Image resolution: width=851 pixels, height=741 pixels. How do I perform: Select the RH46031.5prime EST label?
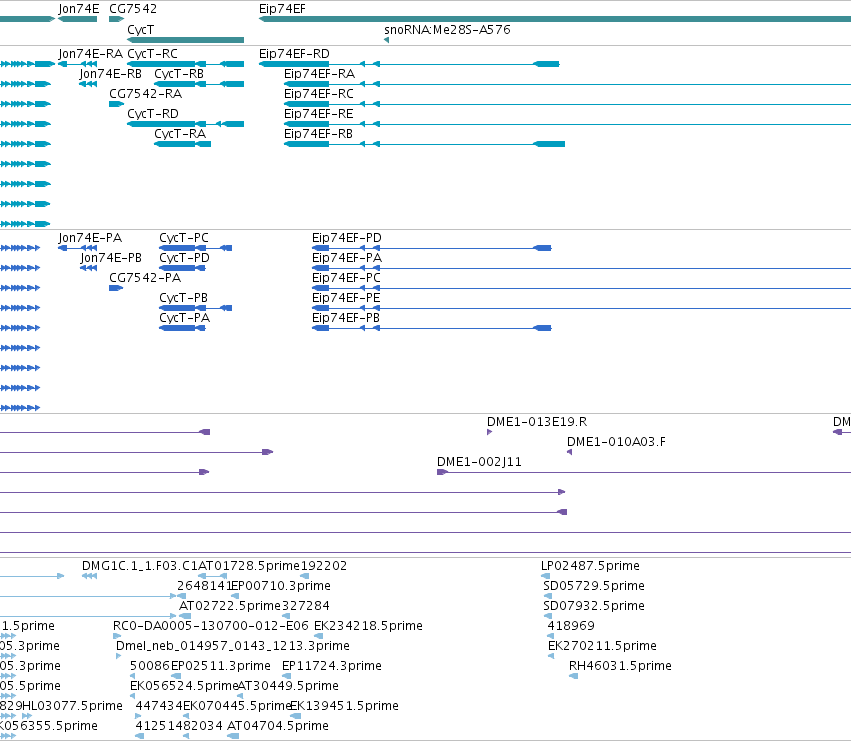click(x=620, y=666)
